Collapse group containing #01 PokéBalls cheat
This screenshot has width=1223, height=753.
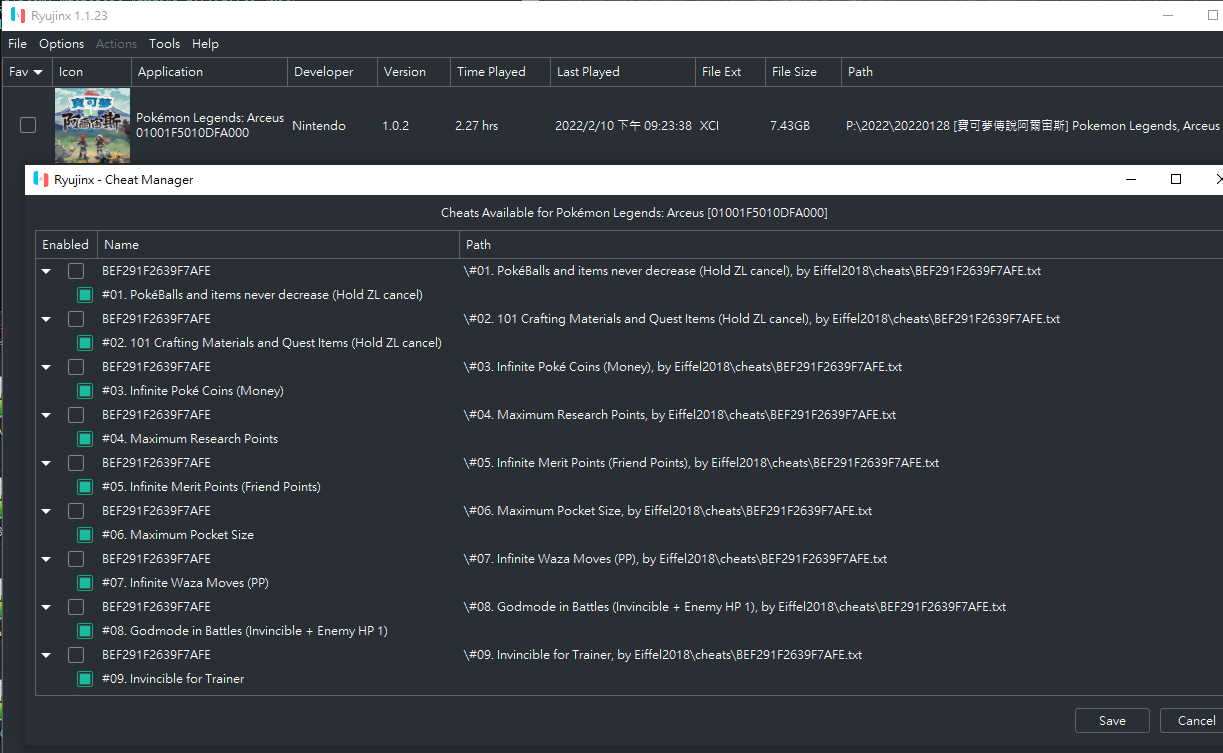click(46, 271)
